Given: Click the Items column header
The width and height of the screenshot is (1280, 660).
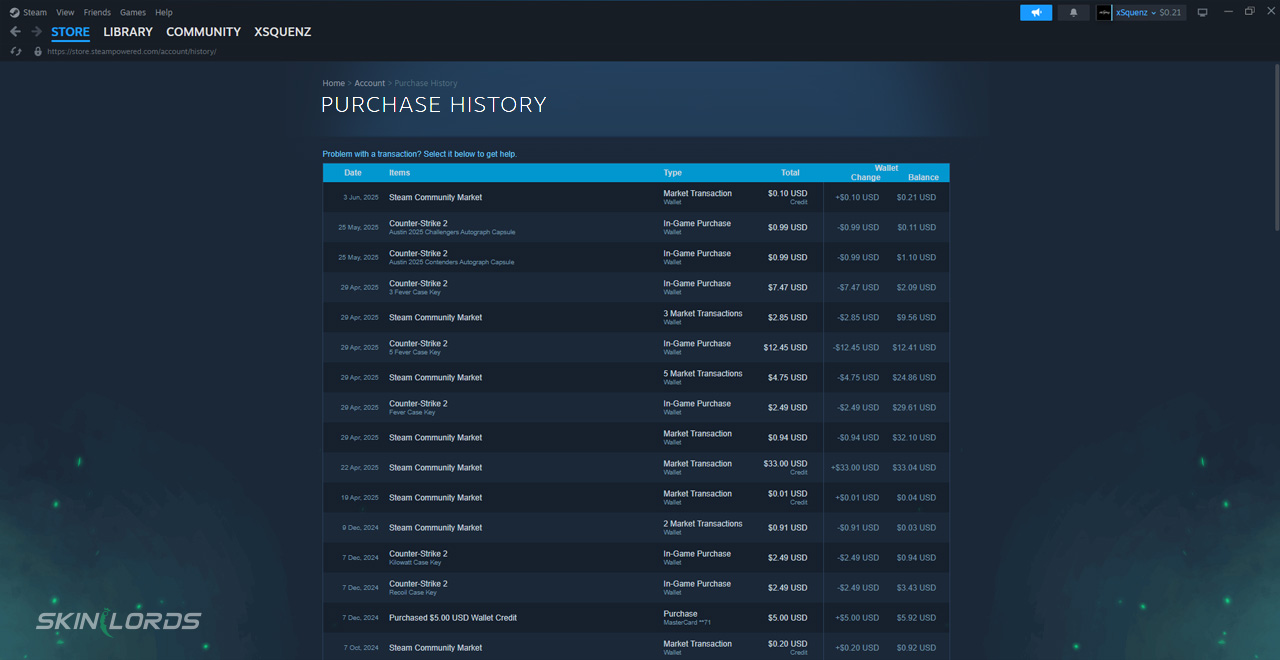Looking at the screenshot, I should coord(399,172).
